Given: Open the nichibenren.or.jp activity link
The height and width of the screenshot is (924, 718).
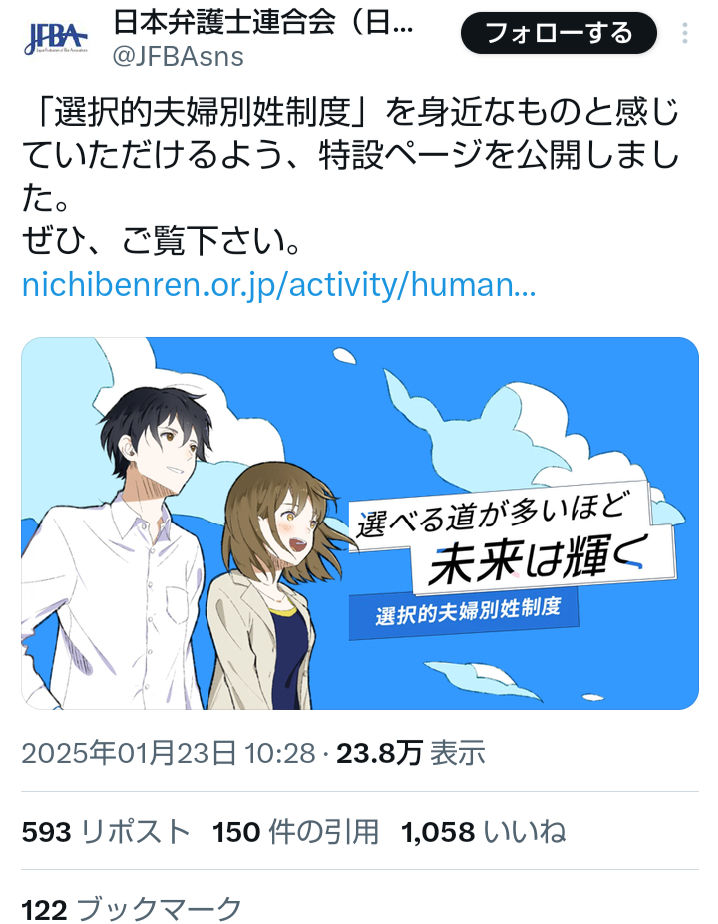Looking at the screenshot, I should tap(279, 285).
